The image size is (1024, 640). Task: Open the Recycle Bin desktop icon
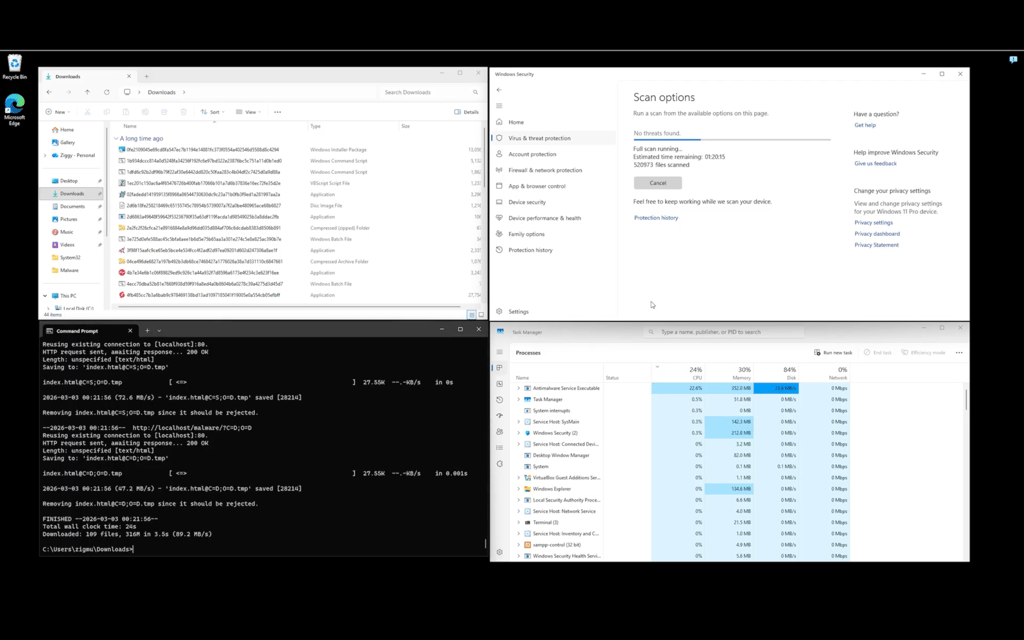(14, 67)
